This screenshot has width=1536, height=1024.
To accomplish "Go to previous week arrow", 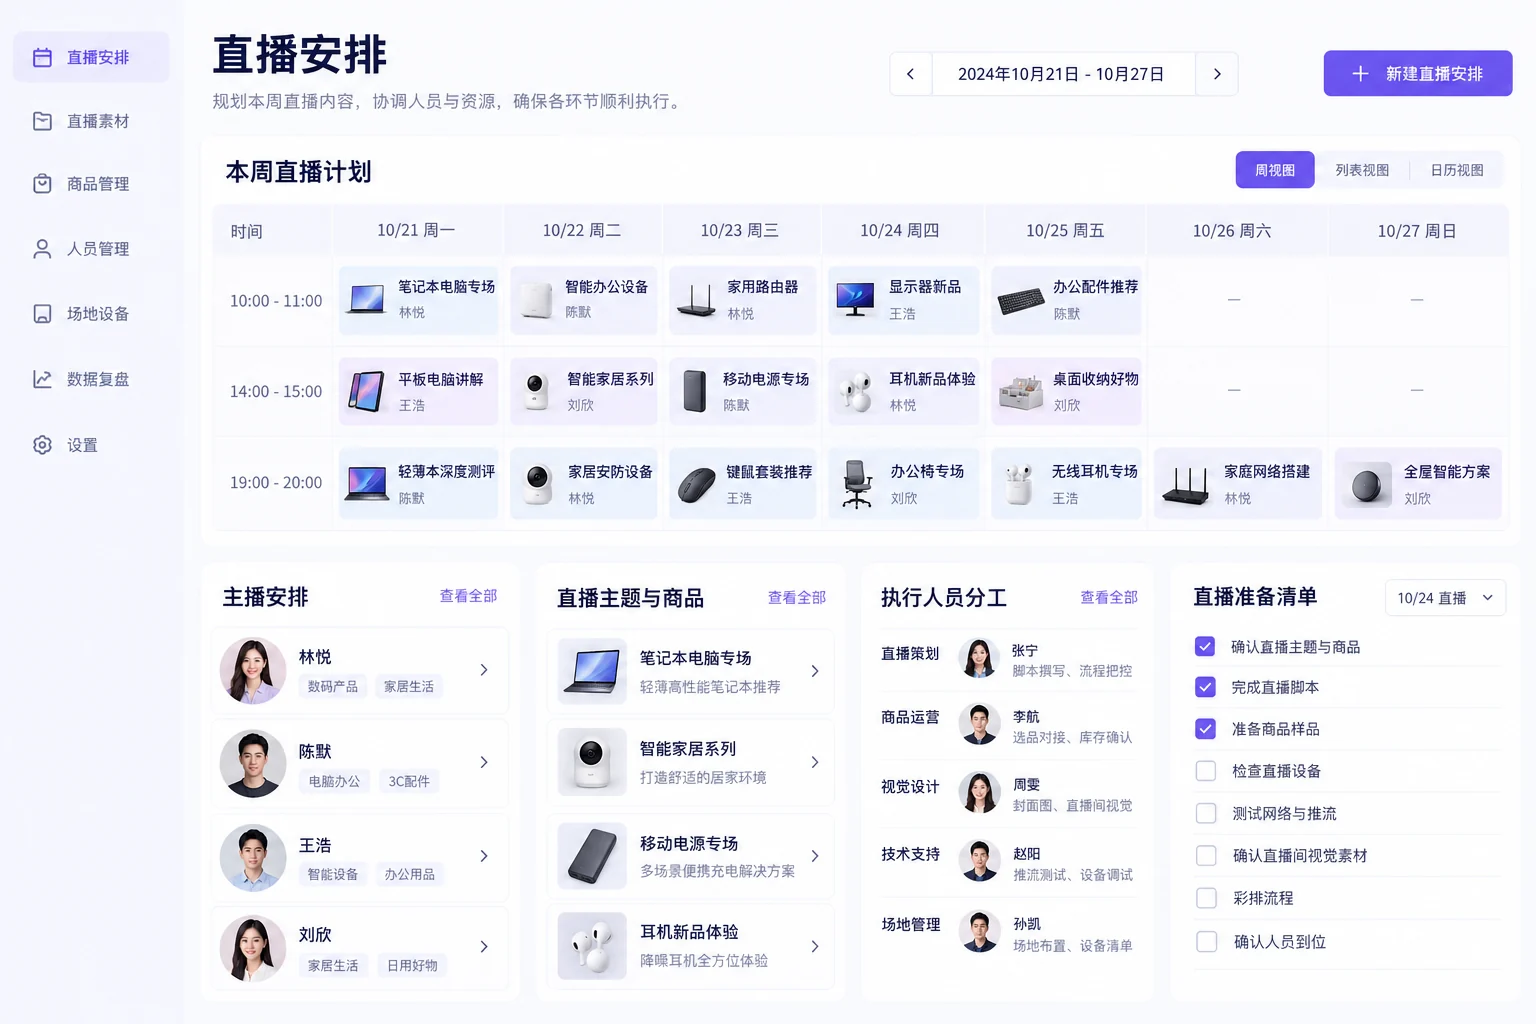I will [910, 74].
